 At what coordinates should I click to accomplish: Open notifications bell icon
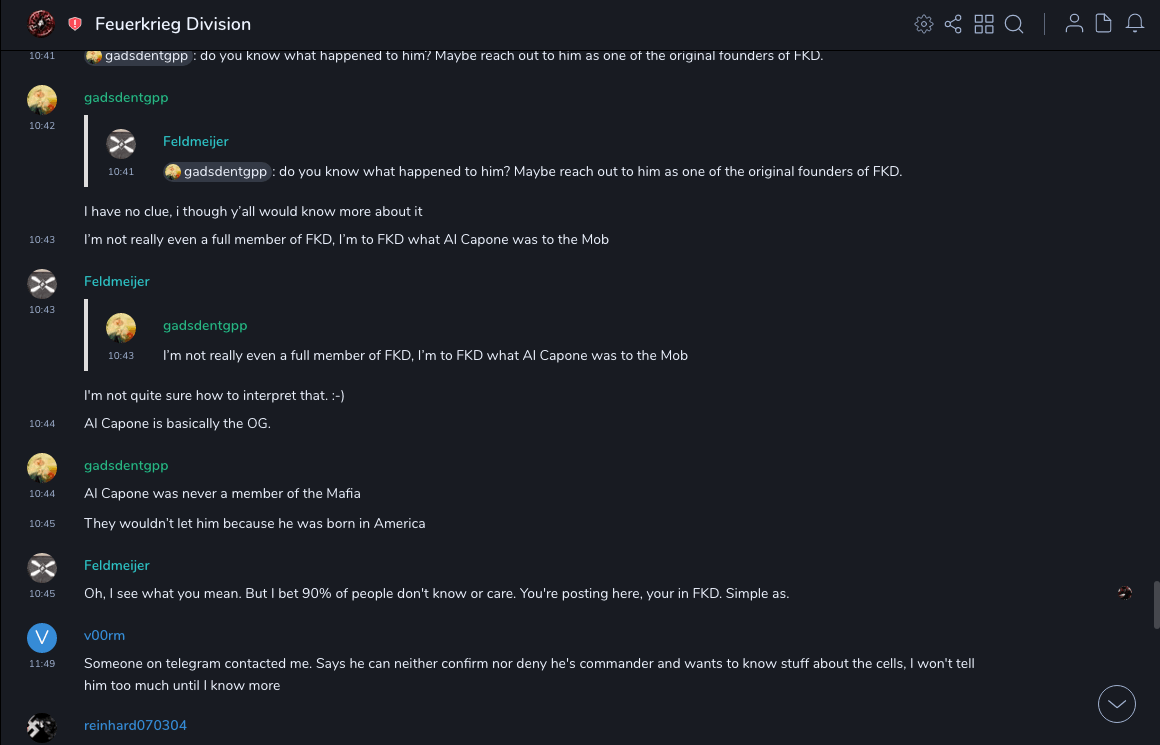pyautogui.click(x=1135, y=24)
